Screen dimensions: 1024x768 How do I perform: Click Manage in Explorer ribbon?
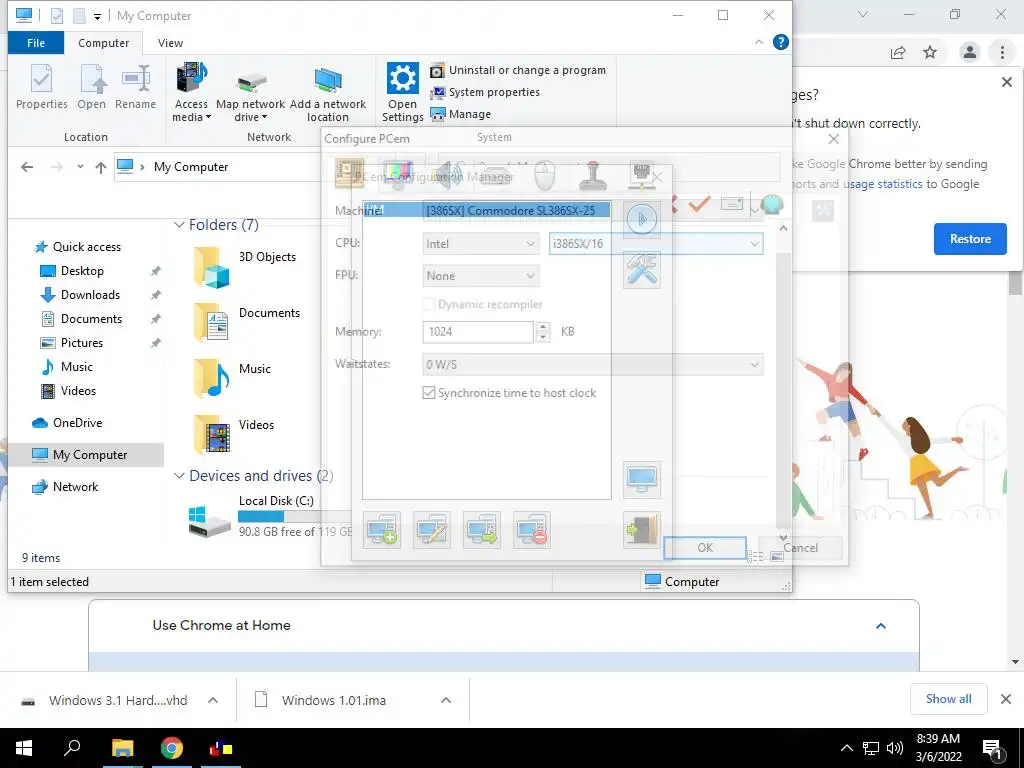(x=460, y=114)
